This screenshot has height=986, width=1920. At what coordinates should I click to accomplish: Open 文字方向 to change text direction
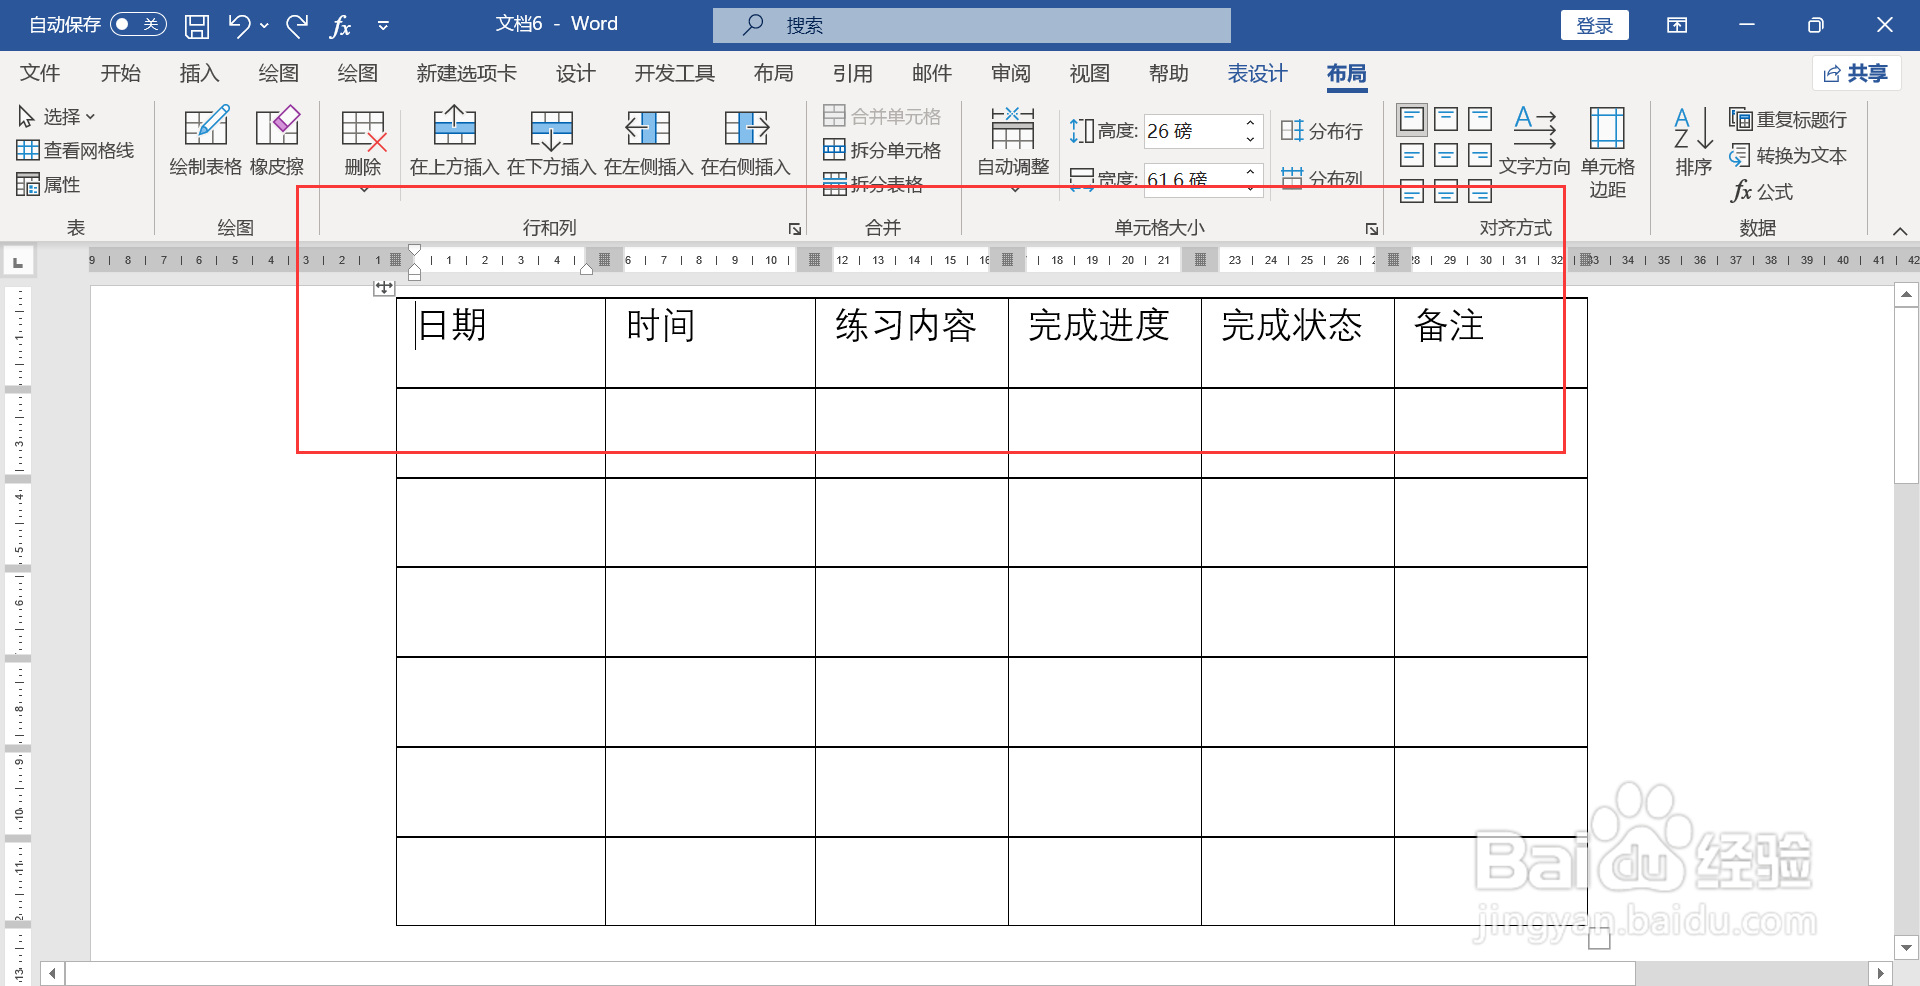click(1533, 142)
